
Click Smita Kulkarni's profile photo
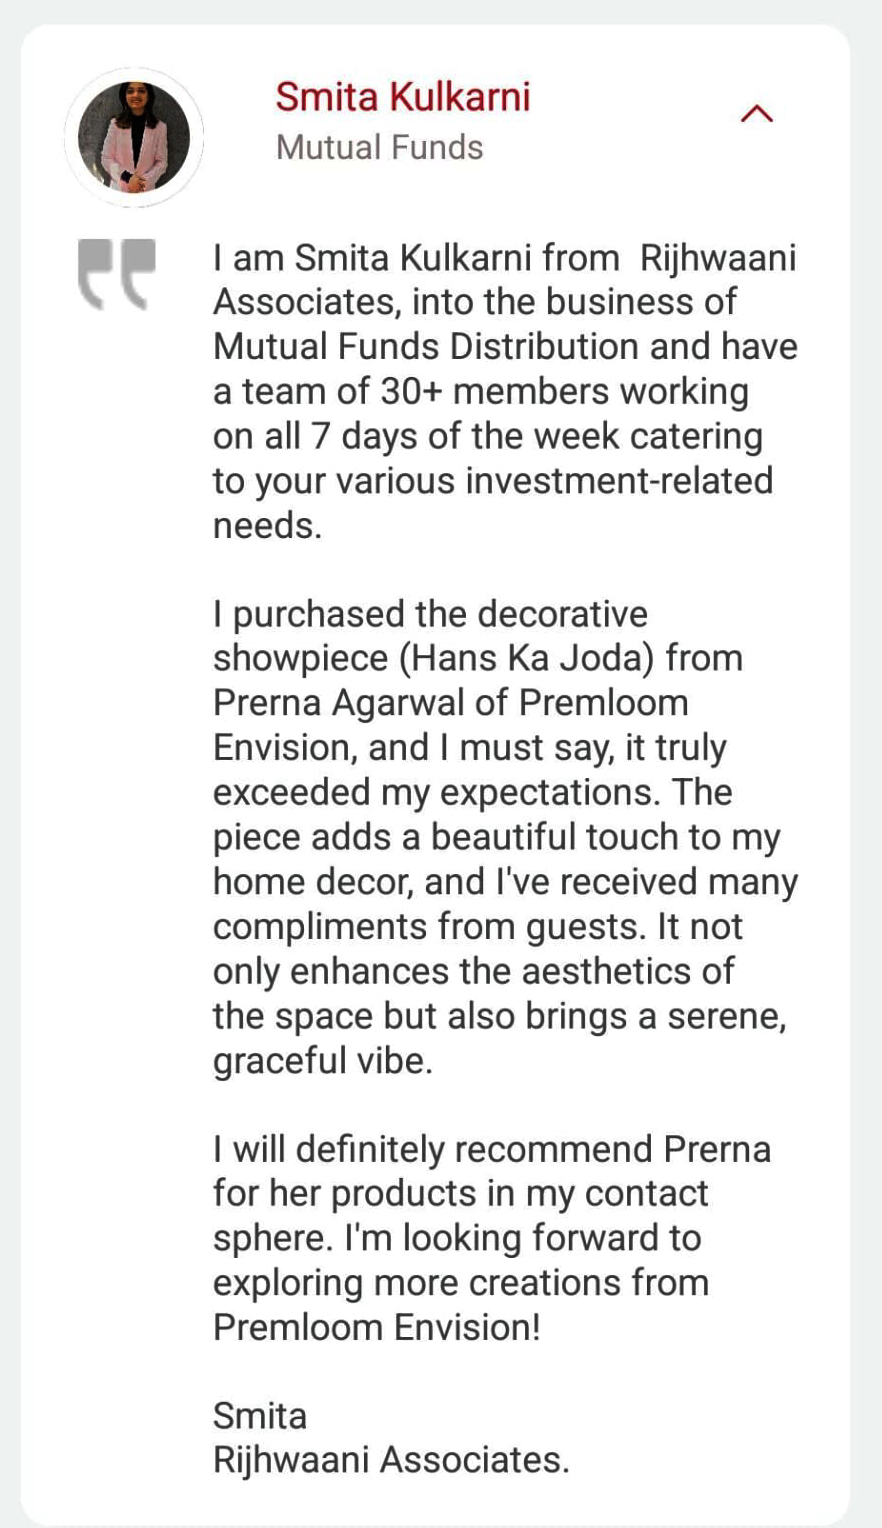point(134,137)
